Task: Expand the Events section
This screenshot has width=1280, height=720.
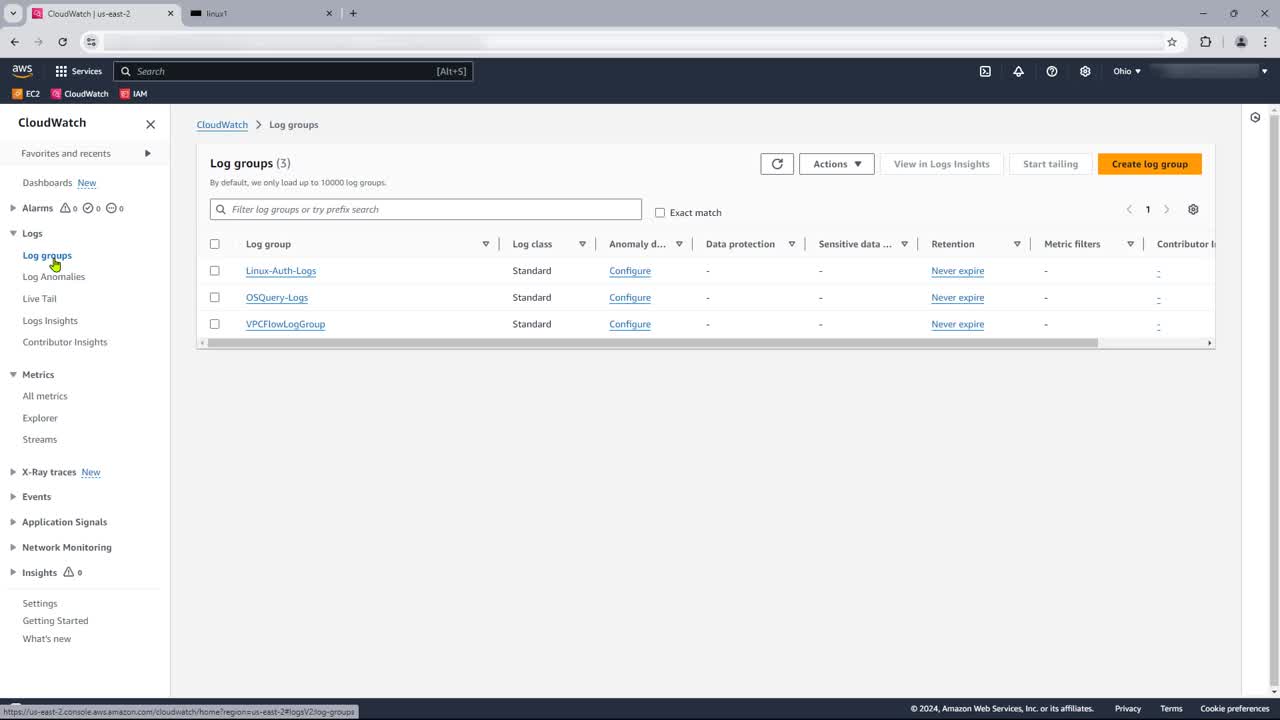Action: (13, 497)
